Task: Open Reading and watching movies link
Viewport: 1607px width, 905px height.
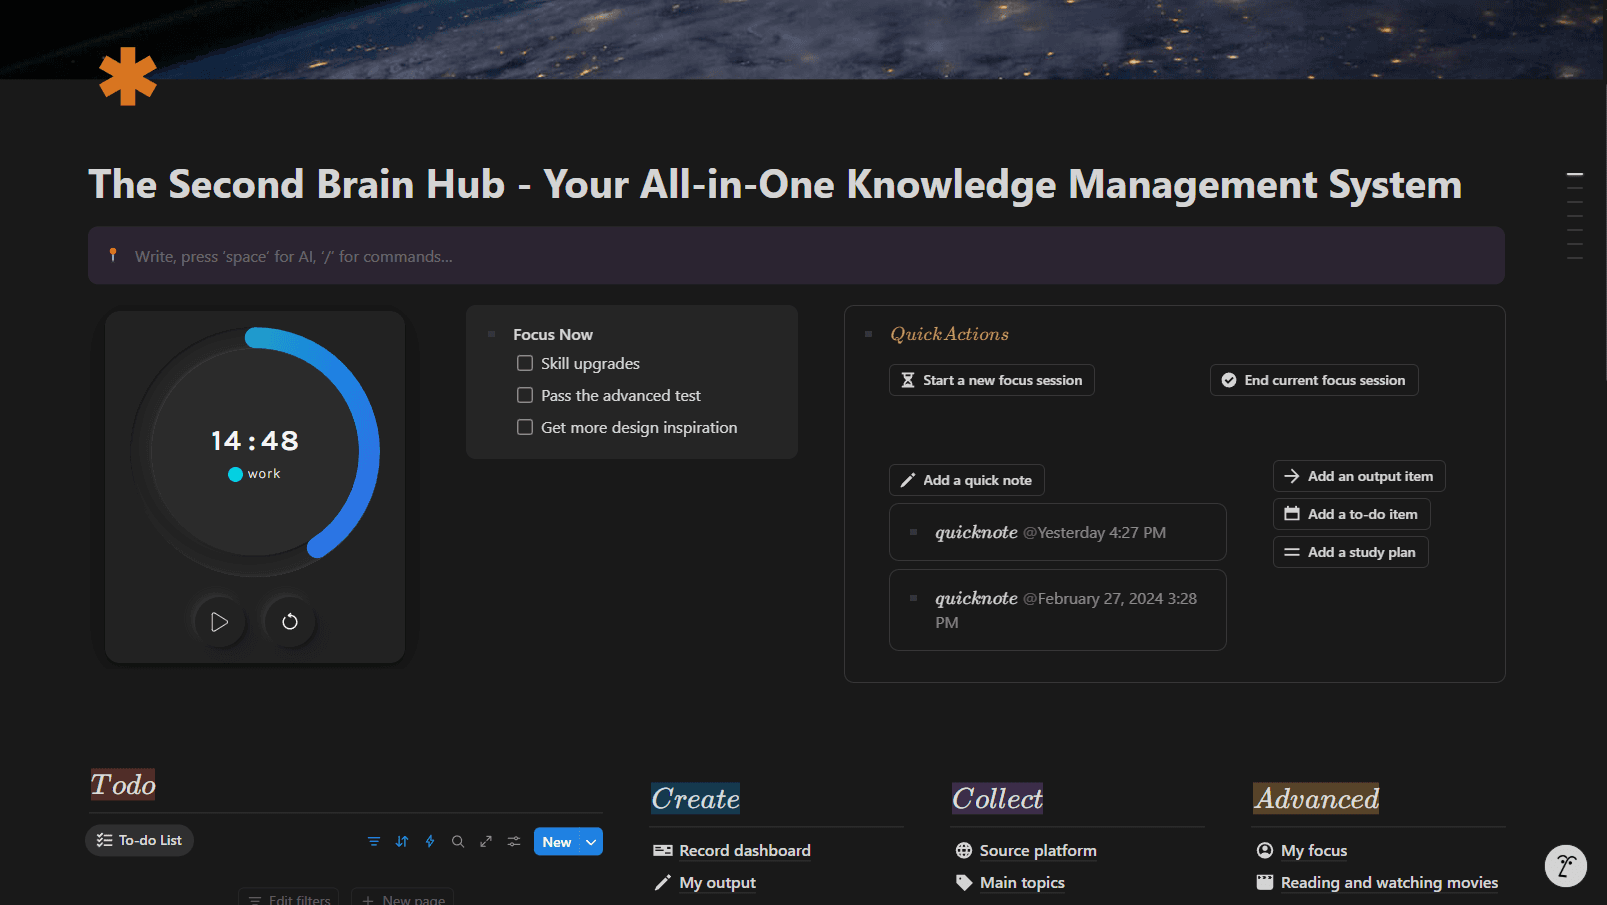Action: 1389,883
